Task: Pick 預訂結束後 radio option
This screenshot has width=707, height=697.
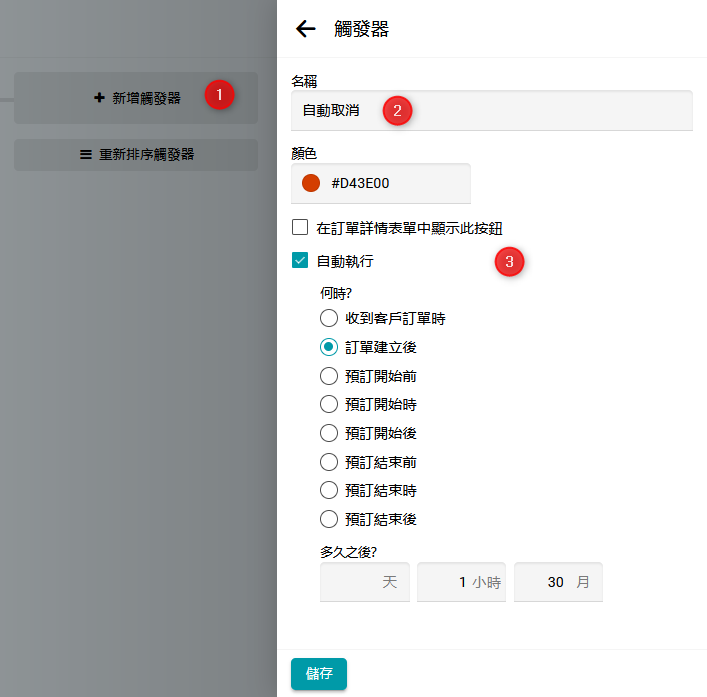Action: pyautogui.click(x=328, y=519)
